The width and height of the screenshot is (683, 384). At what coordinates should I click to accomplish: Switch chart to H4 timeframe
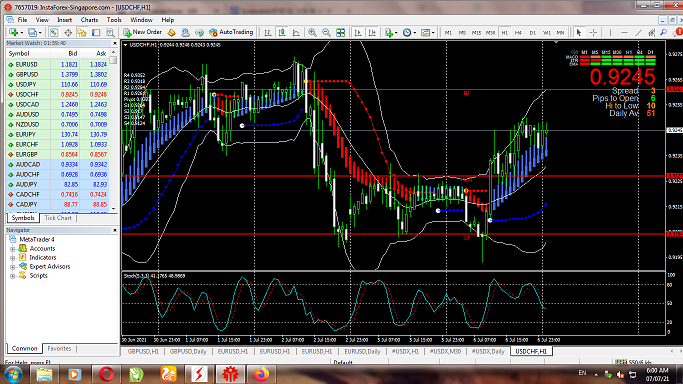point(518,33)
